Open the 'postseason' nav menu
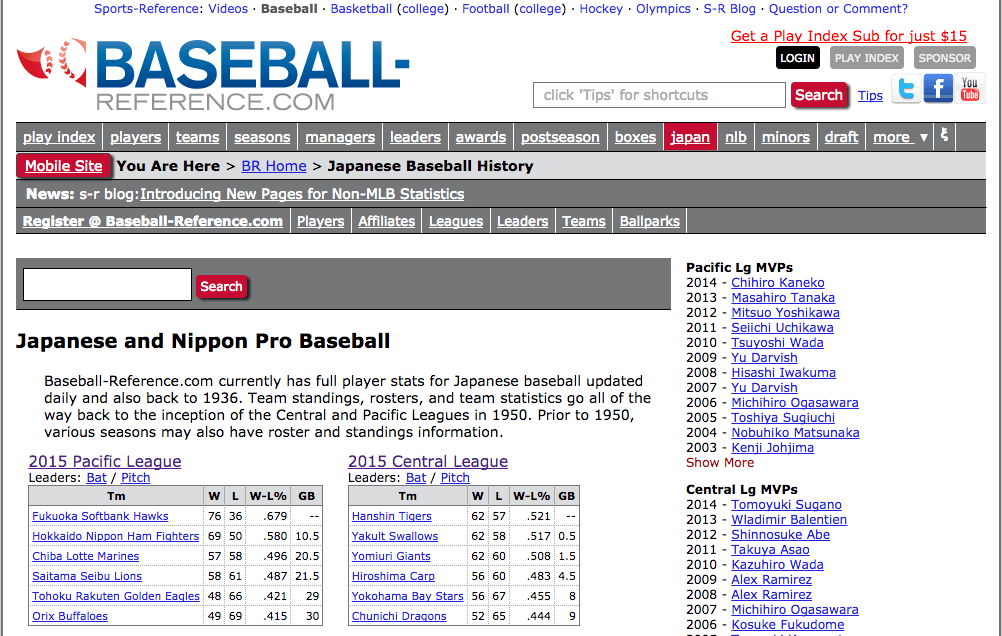The width and height of the screenshot is (1002, 636). pyautogui.click(x=560, y=137)
